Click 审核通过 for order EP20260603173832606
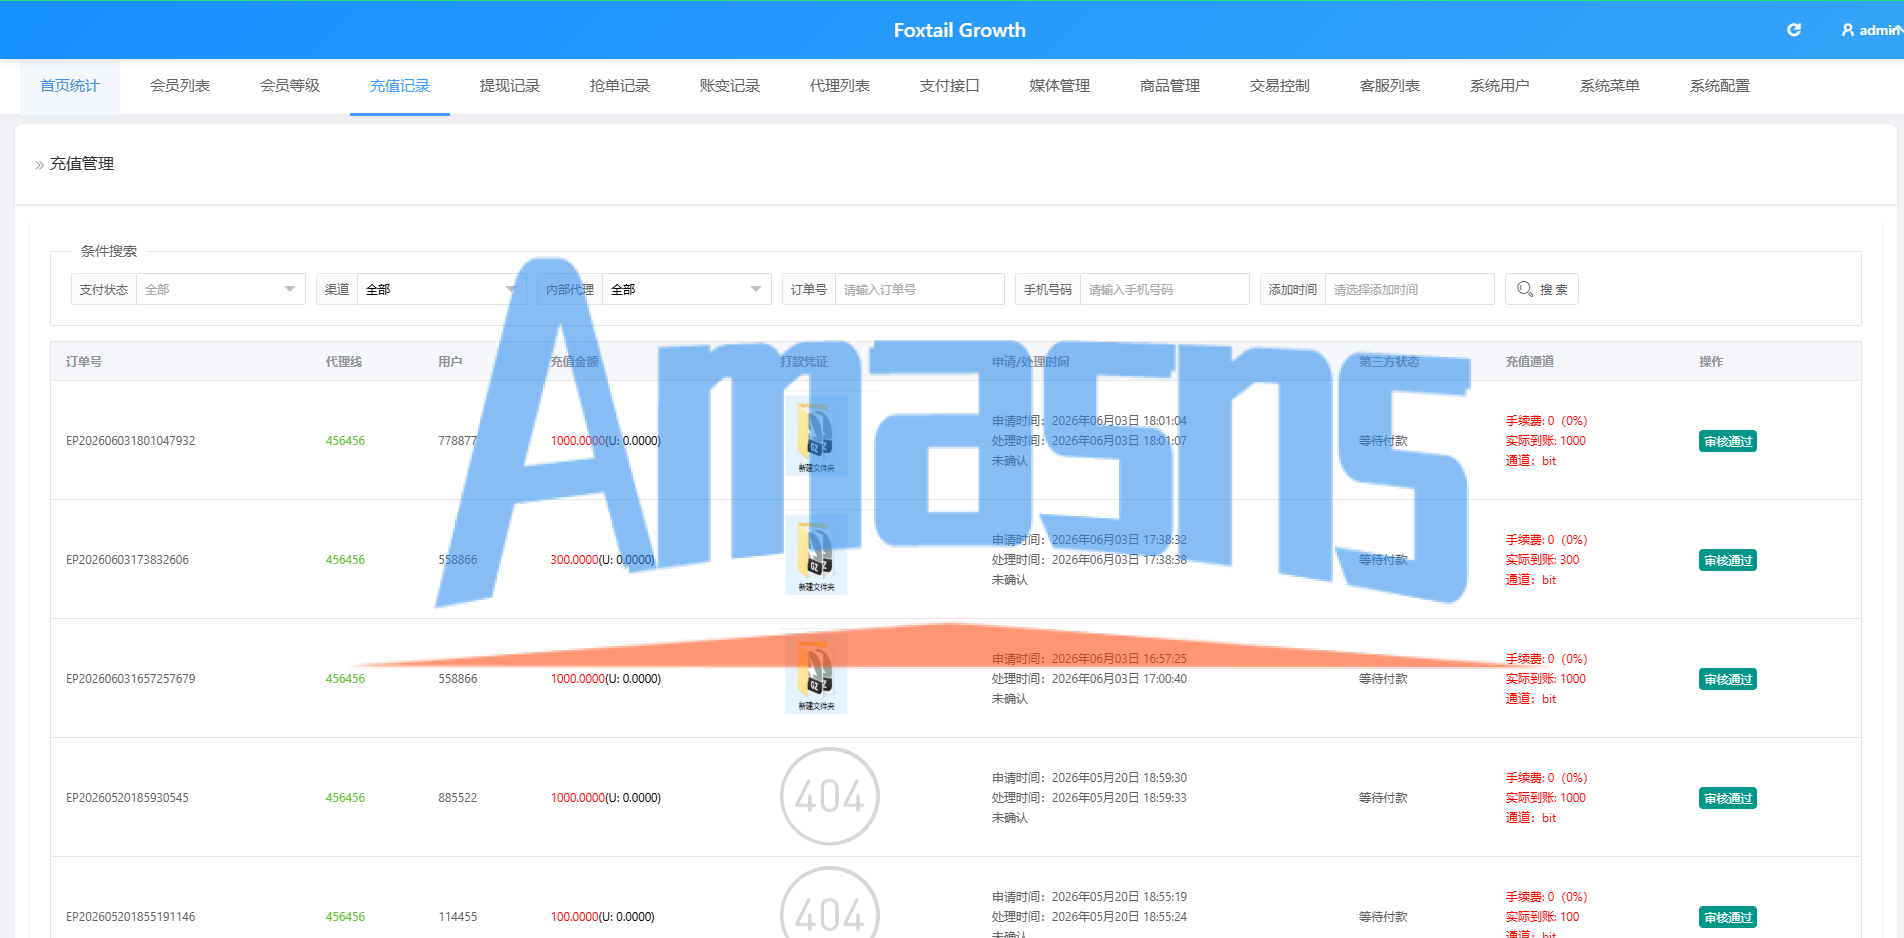Viewport: 1904px width, 938px height. (x=1728, y=560)
